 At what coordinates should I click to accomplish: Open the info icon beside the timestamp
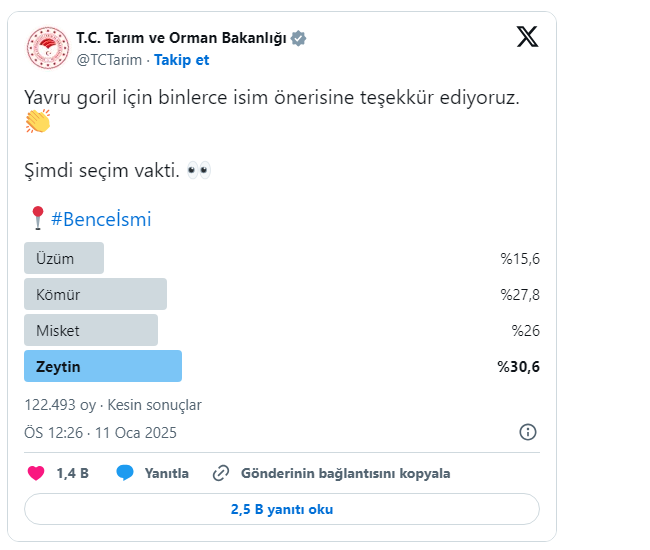pos(528,432)
